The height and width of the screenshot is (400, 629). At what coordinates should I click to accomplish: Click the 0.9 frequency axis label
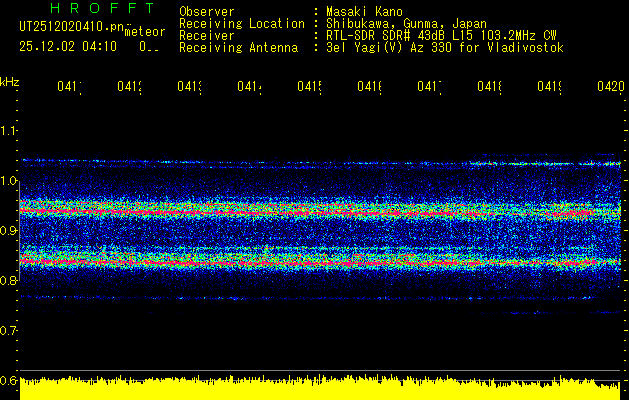click(x=9, y=231)
